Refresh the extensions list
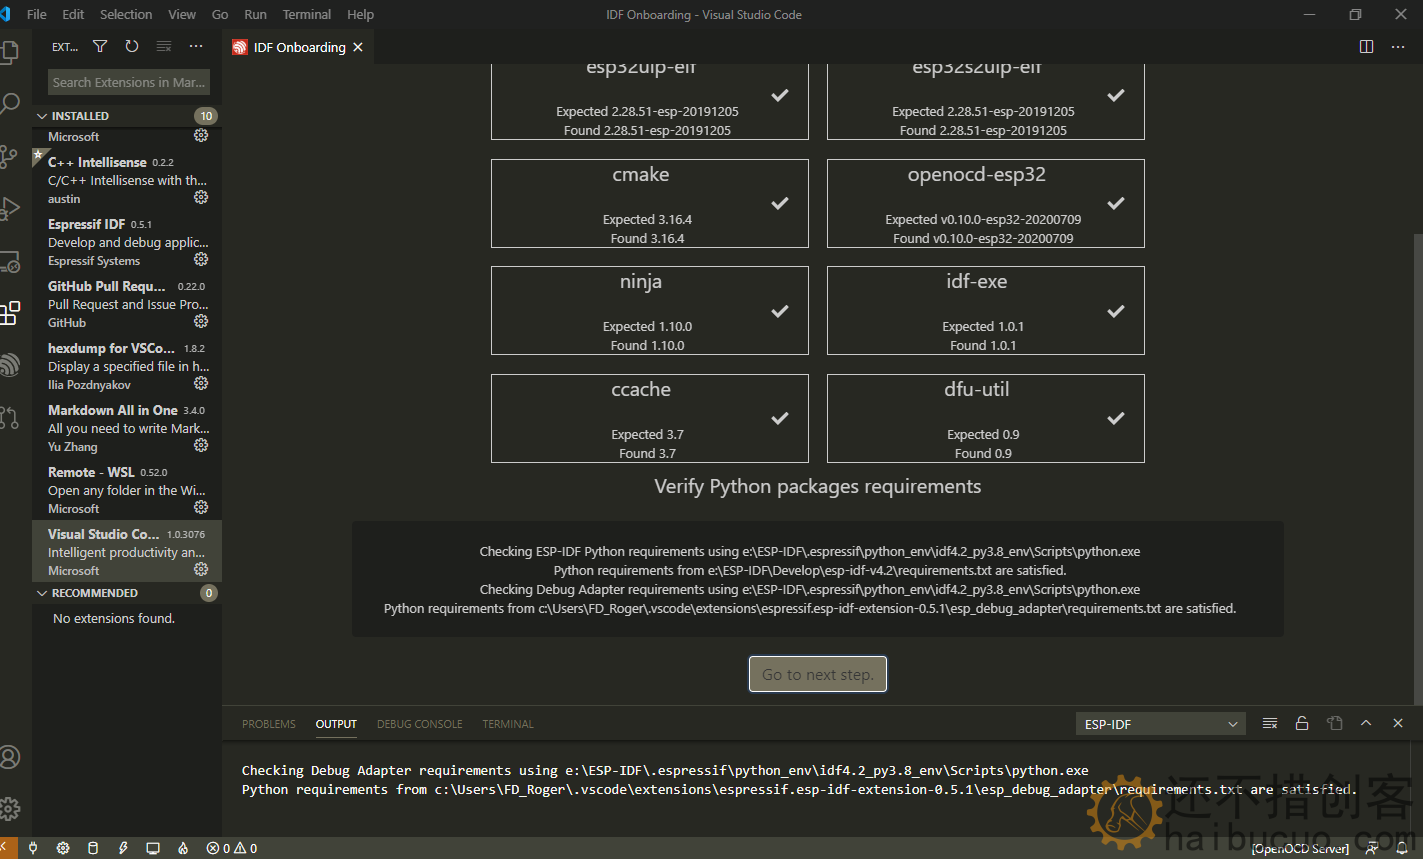Viewport: 1423px width, 859px height. click(132, 46)
